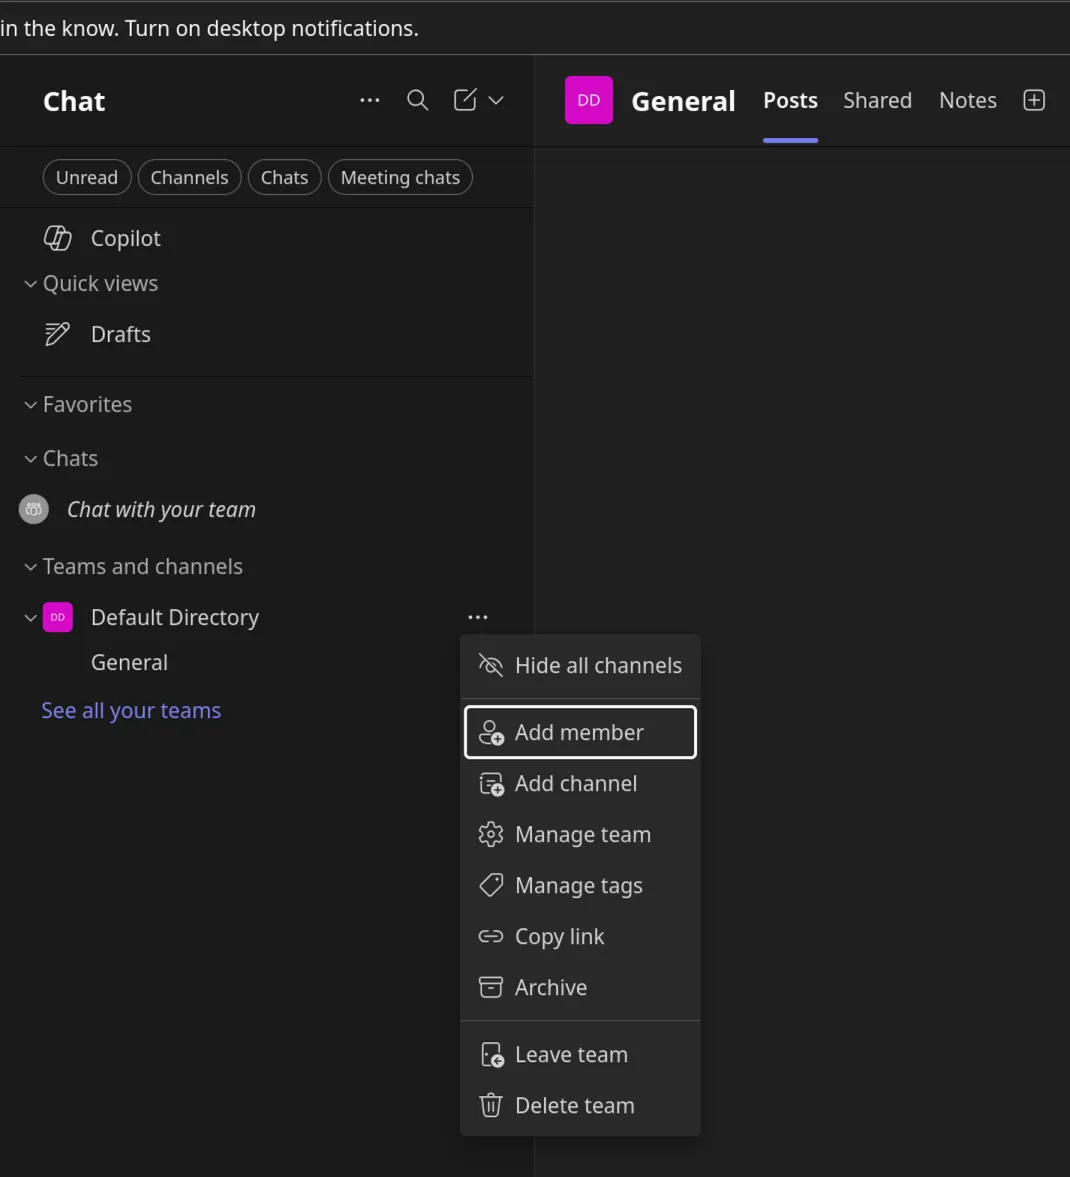Open the General channel in sidebar

[129, 662]
